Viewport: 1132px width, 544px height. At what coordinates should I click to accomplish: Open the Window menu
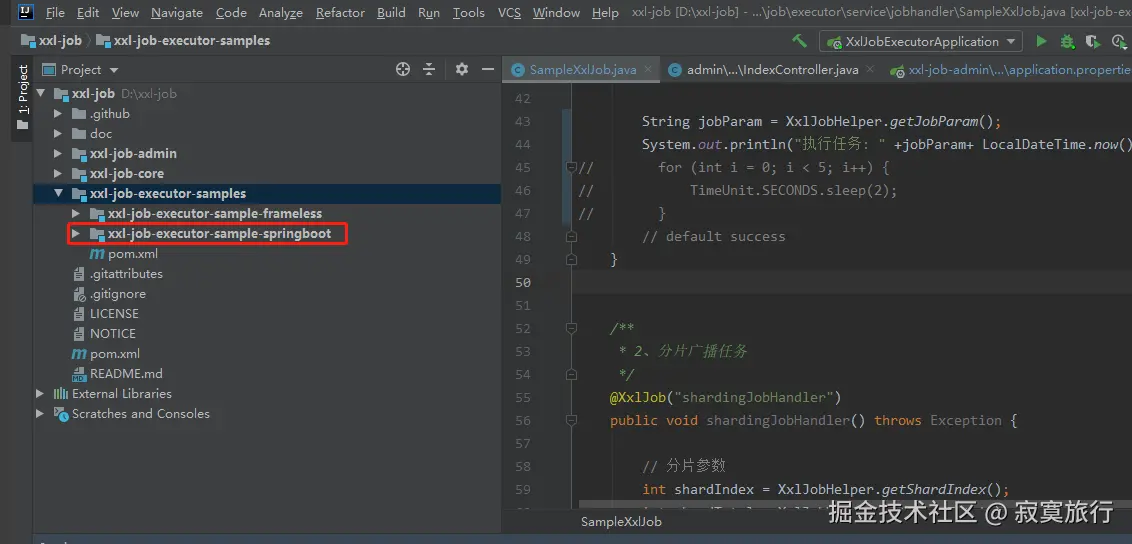[x=556, y=12]
